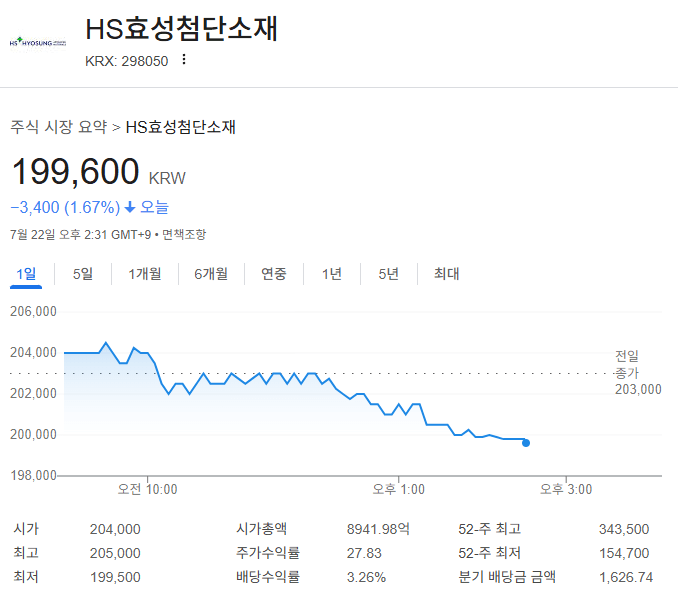678x605 pixels.
Task: Click the 52-주 최저 value 154,700
Action: tap(624, 553)
